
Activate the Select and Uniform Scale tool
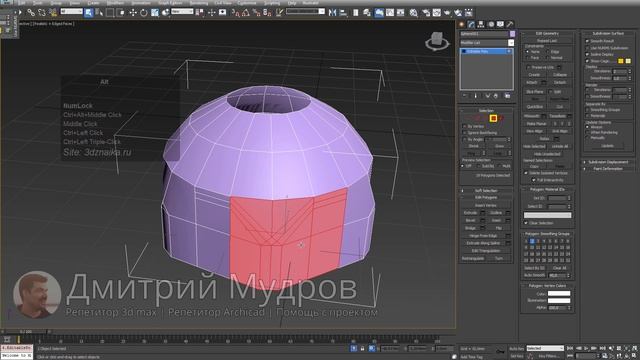click(x=155, y=13)
